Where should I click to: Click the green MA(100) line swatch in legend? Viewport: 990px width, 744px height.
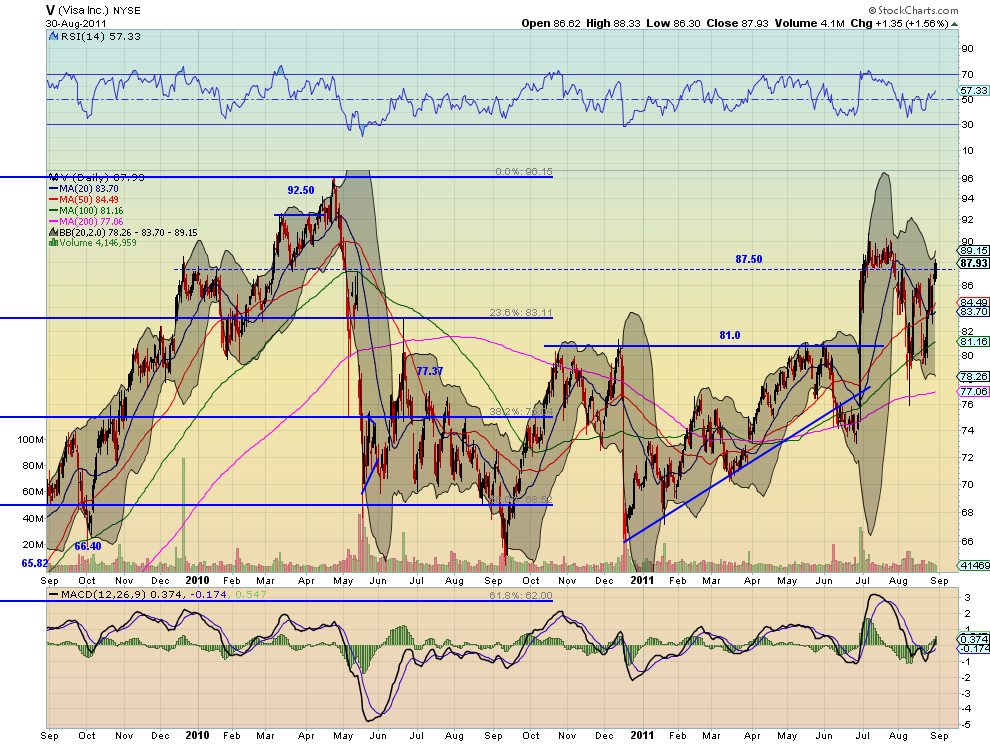click(53, 210)
